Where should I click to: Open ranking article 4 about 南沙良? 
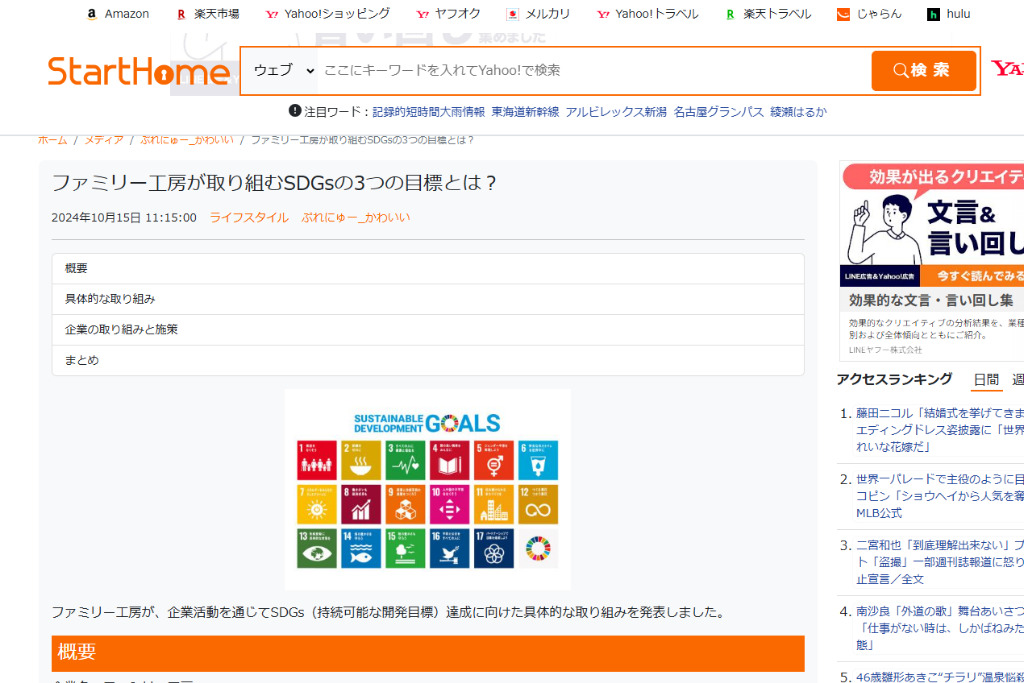tap(940, 628)
